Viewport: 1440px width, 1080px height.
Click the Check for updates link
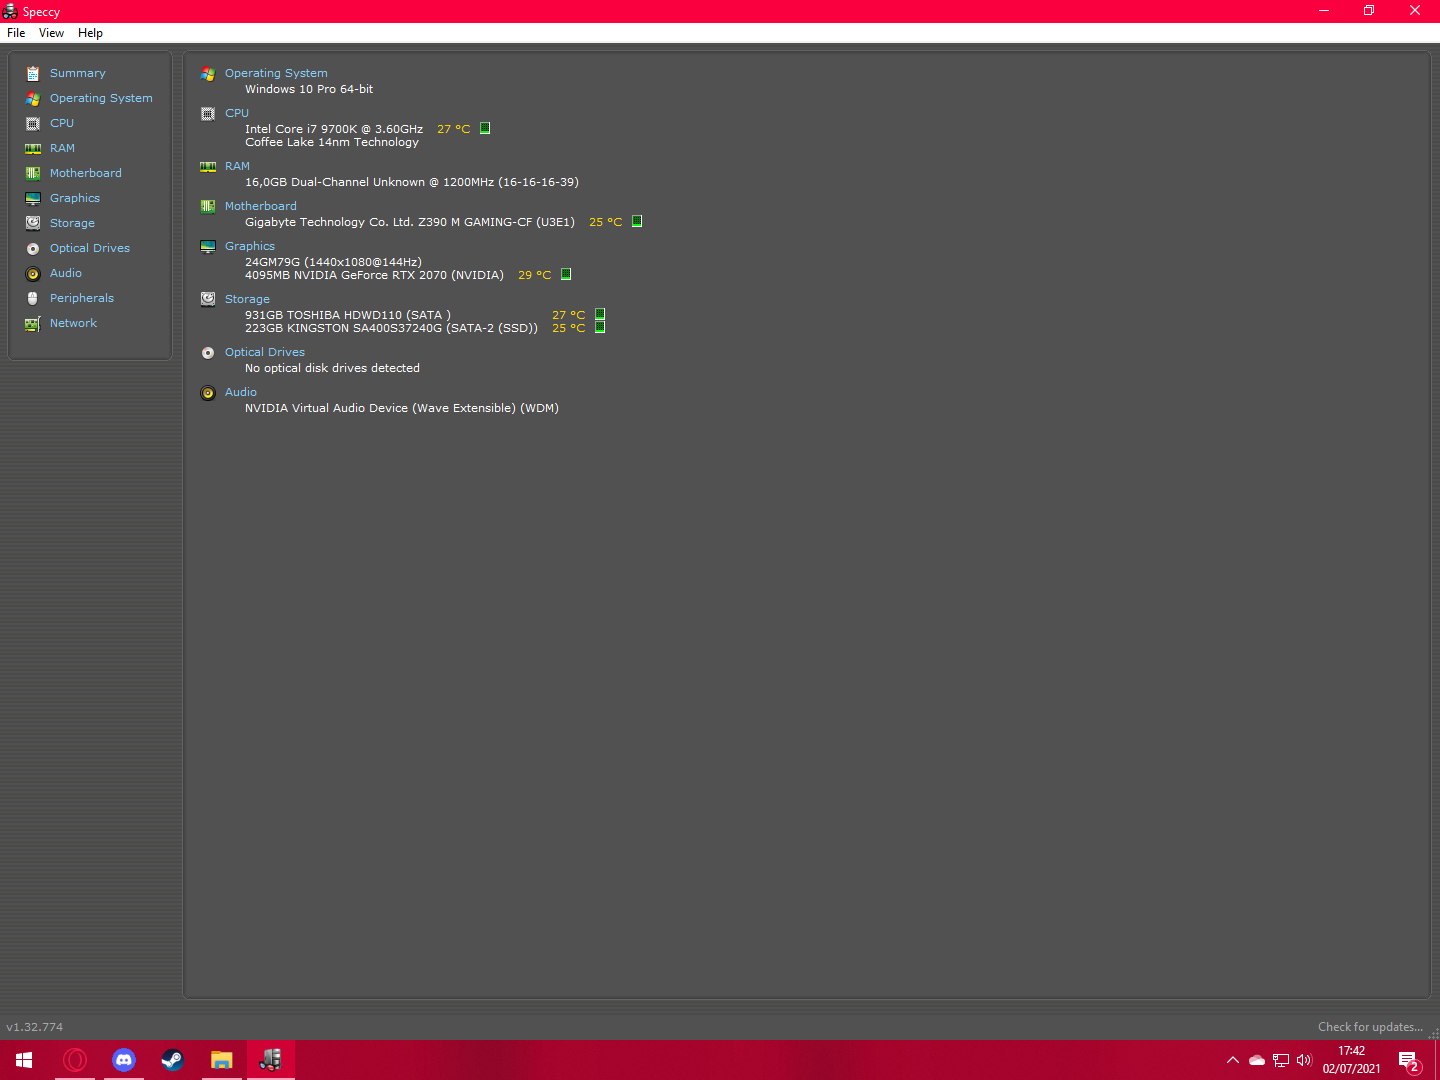tap(1370, 1027)
